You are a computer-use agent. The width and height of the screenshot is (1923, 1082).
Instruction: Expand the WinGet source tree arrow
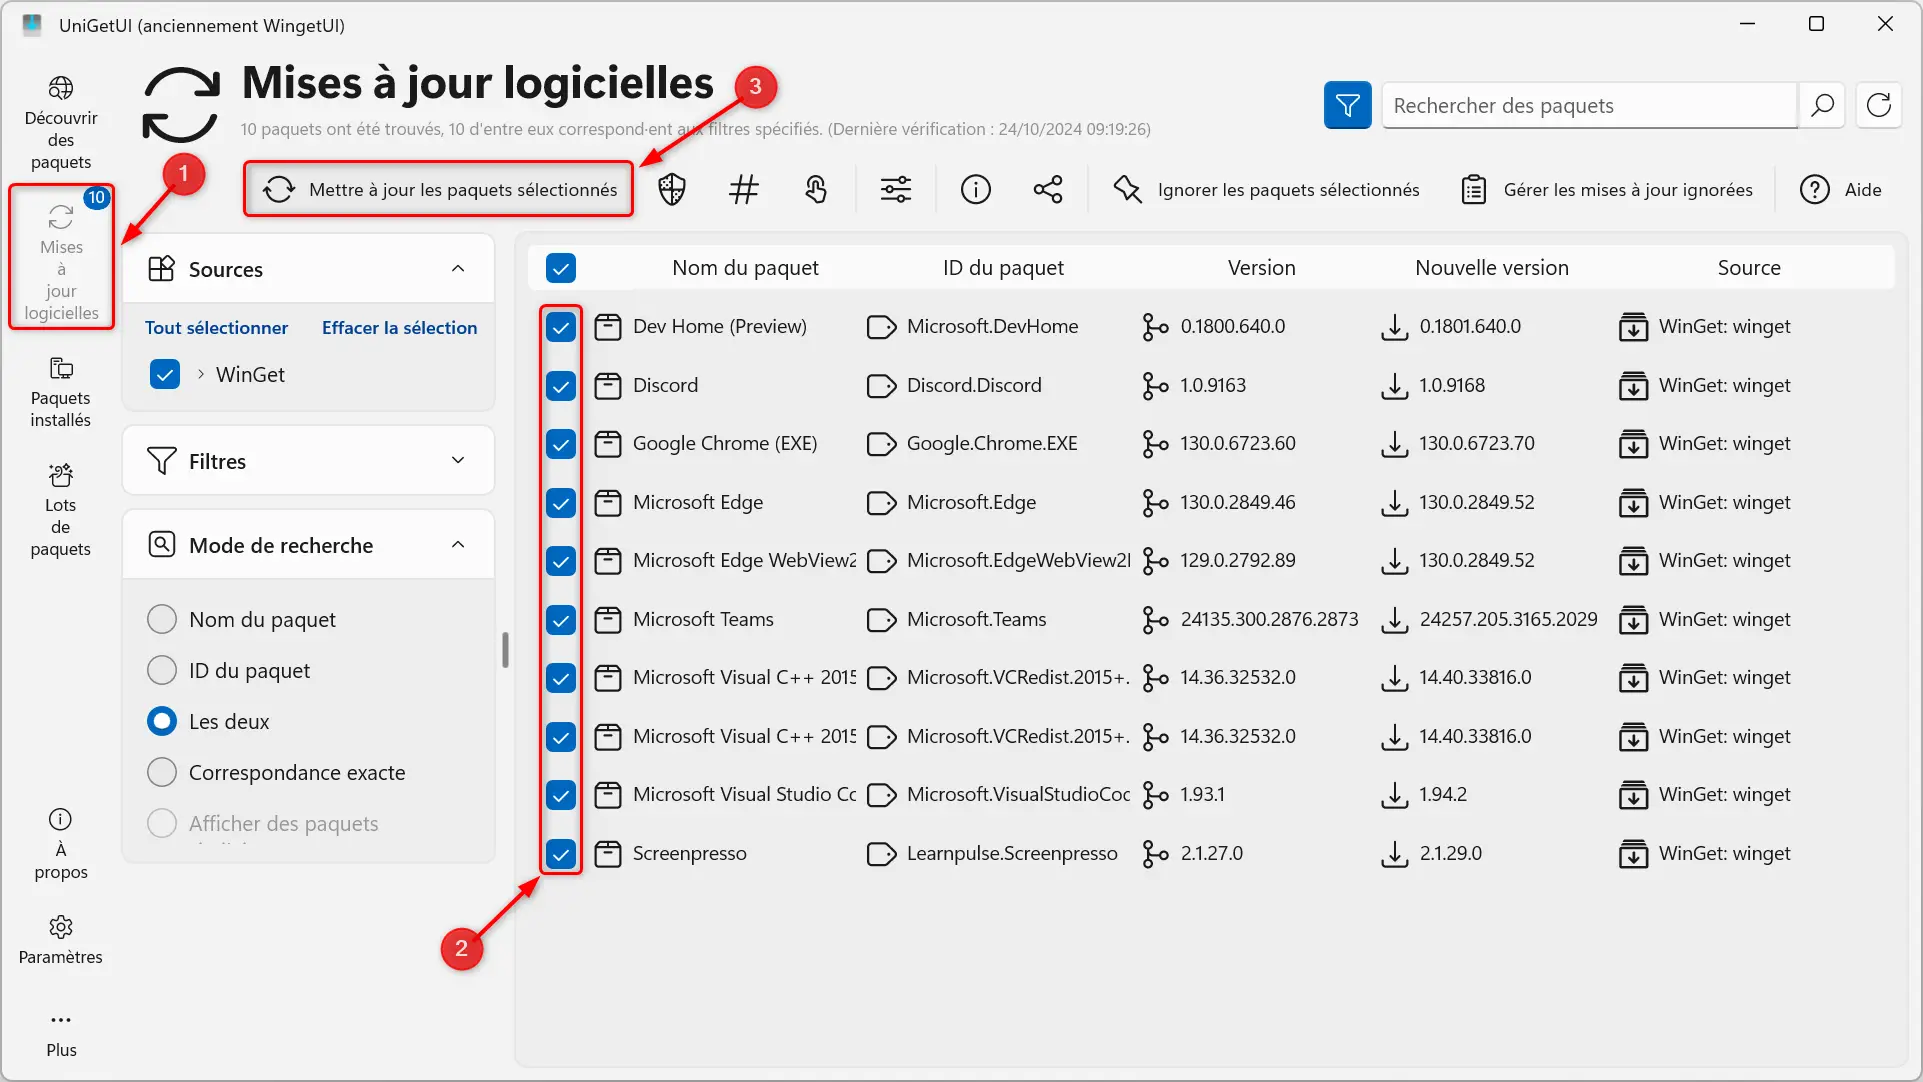pos(201,374)
